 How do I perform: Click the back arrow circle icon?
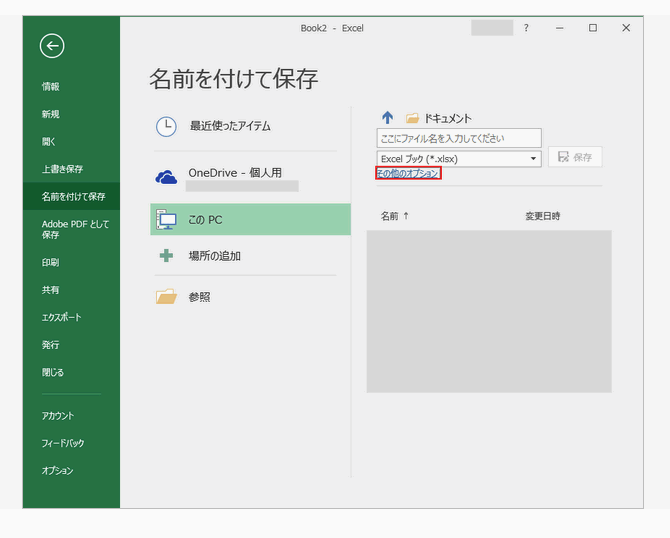[x=52, y=46]
